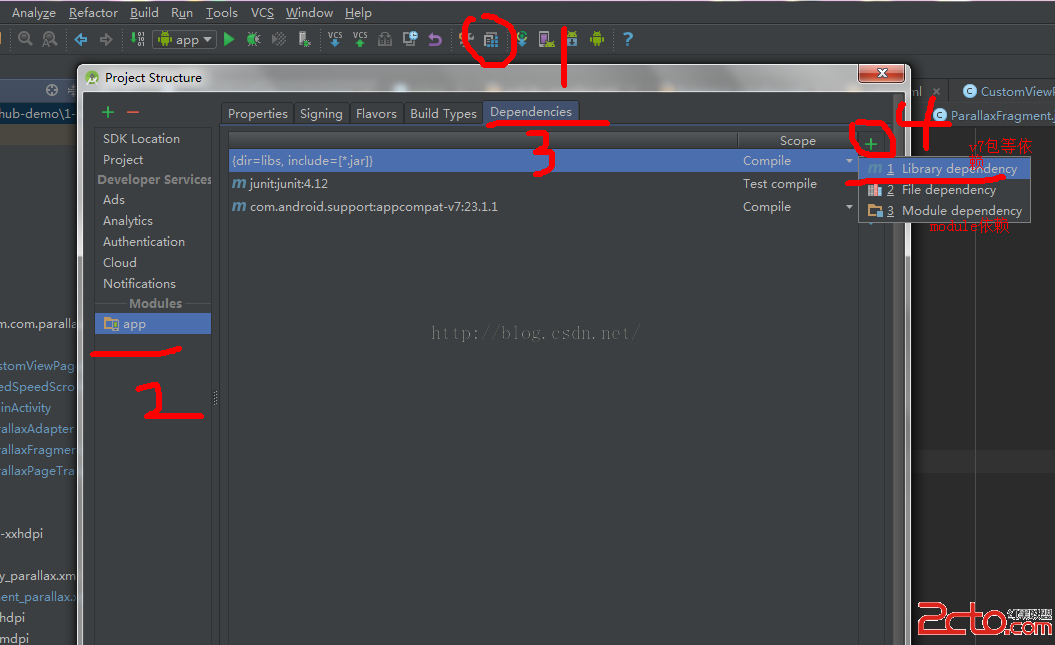Viewport: 1055px width, 645px height.
Task: Open Project Structure from the toolbar icon
Action: coord(491,40)
